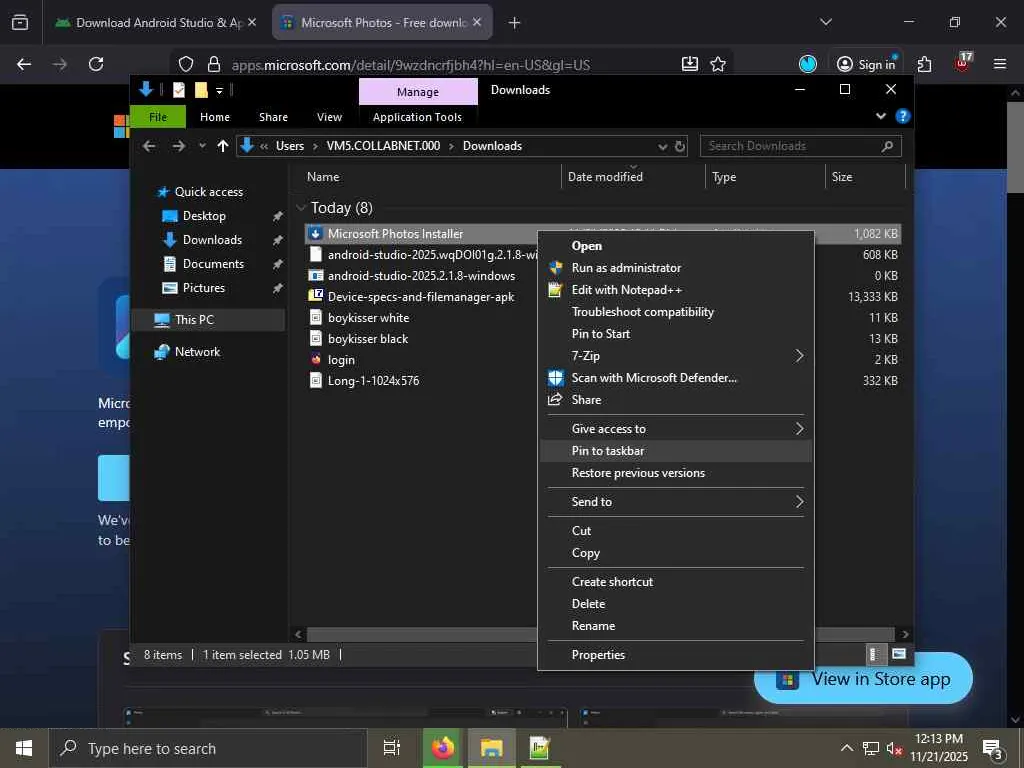The image size is (1024, 768).
Task: Open address bar history dropdown
Action: (662, 146)
